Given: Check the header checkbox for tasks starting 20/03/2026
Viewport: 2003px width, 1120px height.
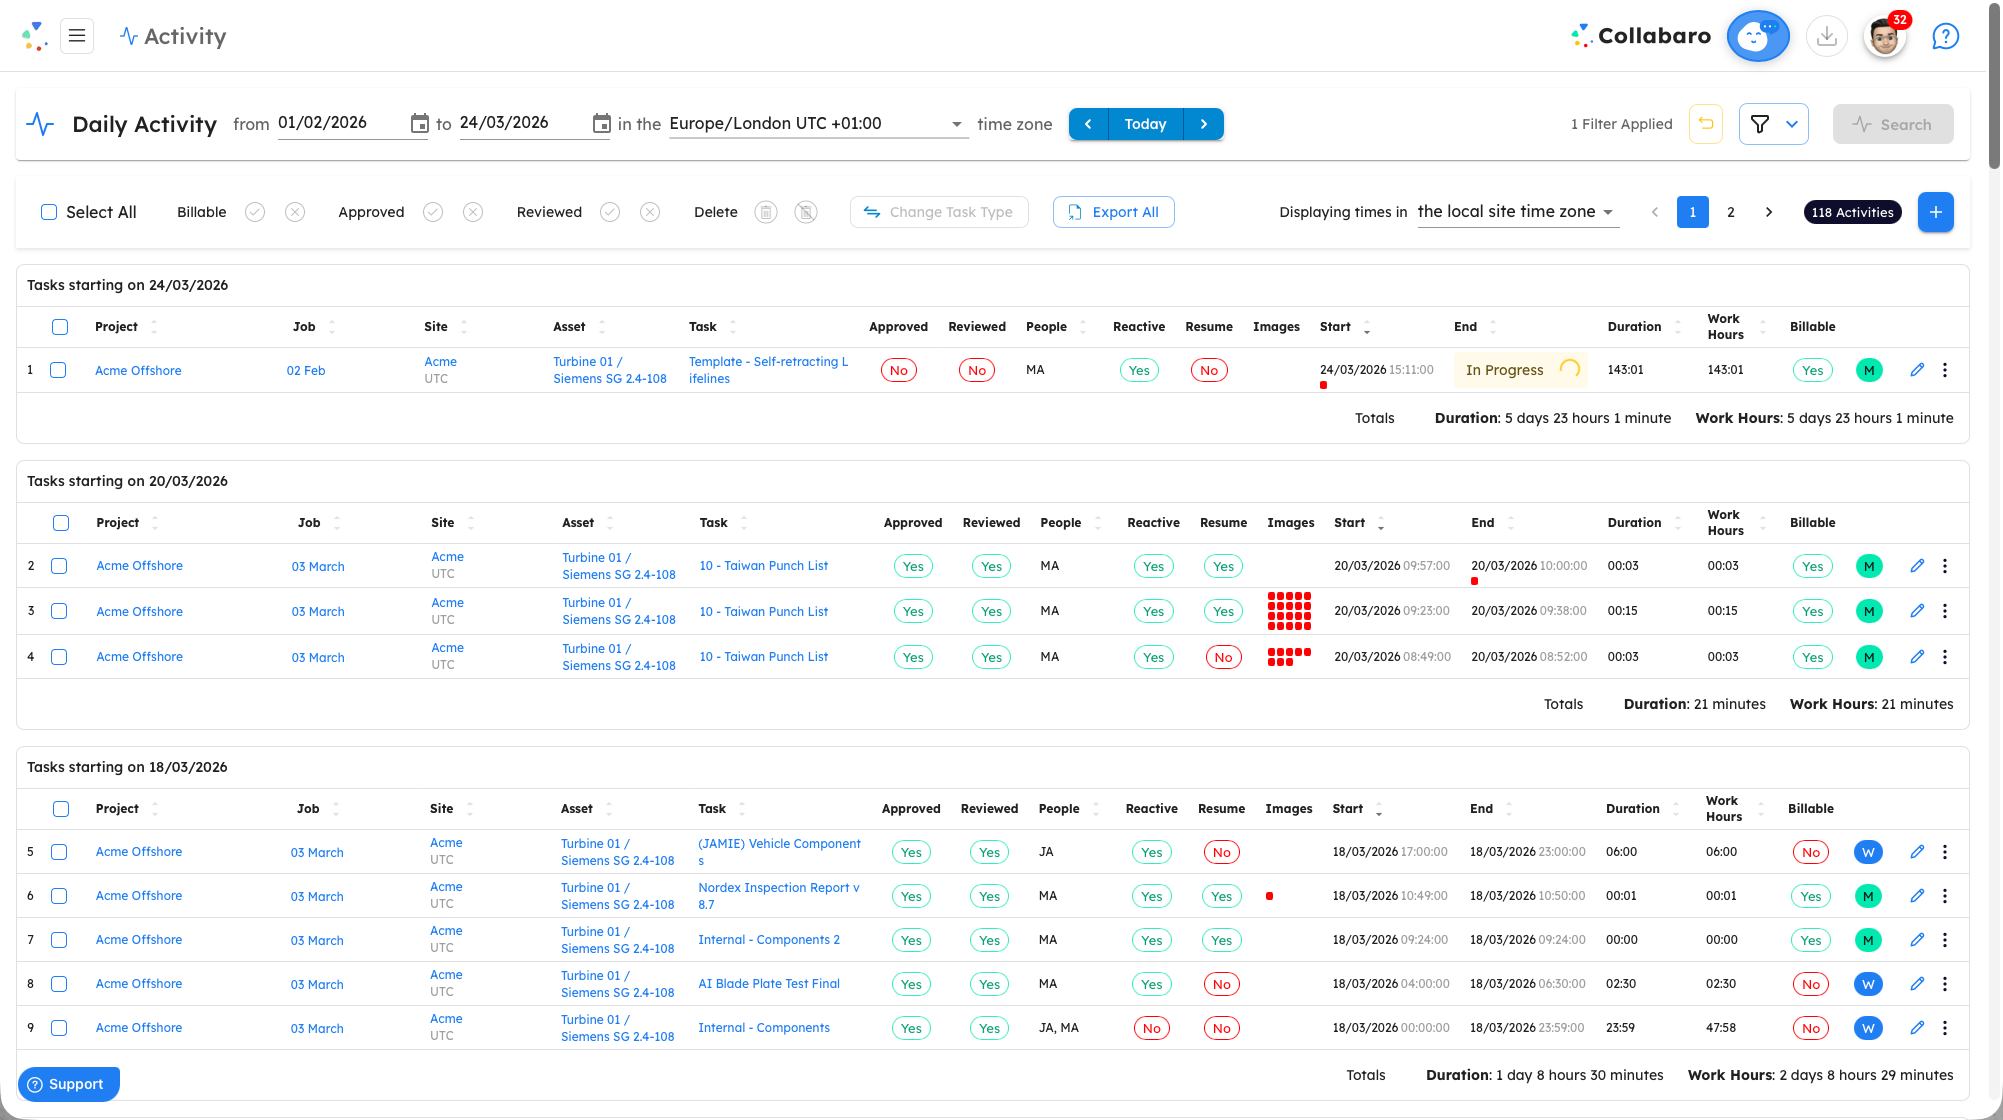Looking at the screenshot, I should click(60, 522).
